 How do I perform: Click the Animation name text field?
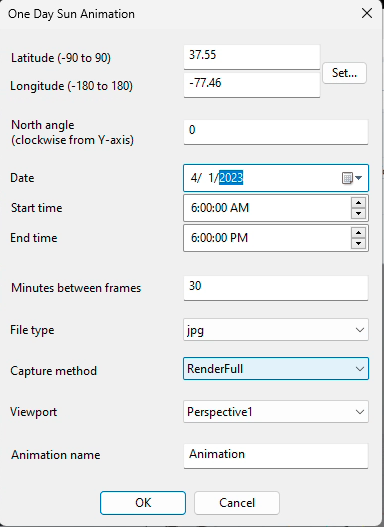click(x=276, y=456)
